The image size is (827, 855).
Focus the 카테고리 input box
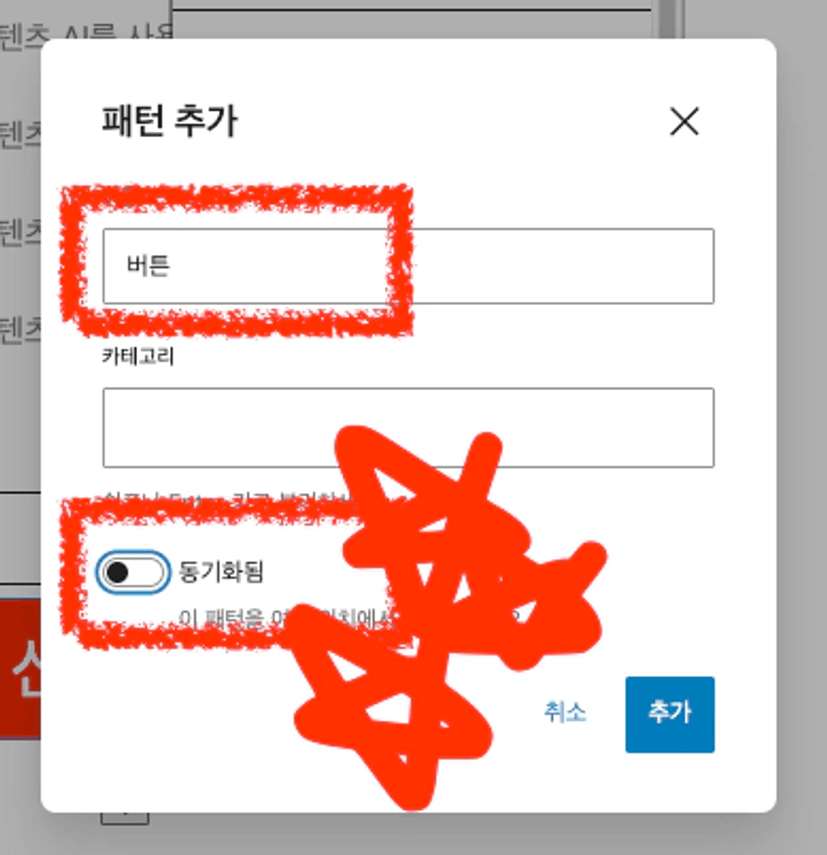[408, 428]
